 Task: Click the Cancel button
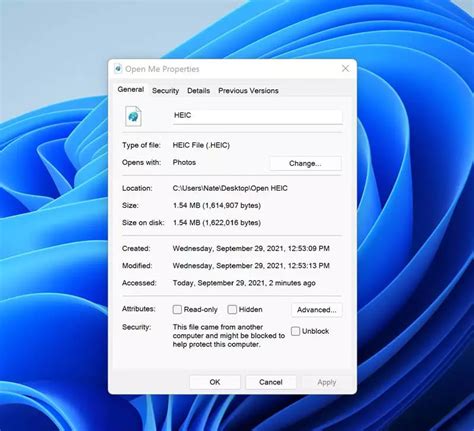point(271,382)
